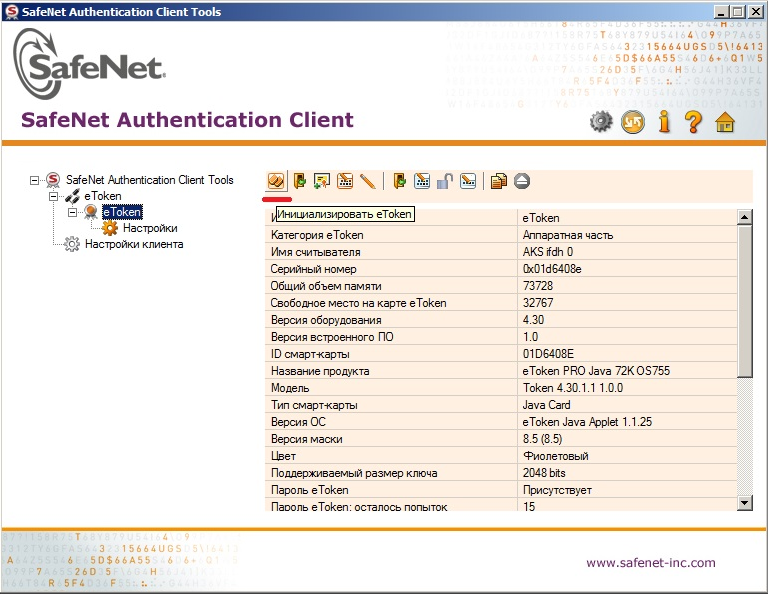The image size is (768, 594).
Task: Click Token 4.30.1.1 1.0.0 value
Action: point(573,388)
